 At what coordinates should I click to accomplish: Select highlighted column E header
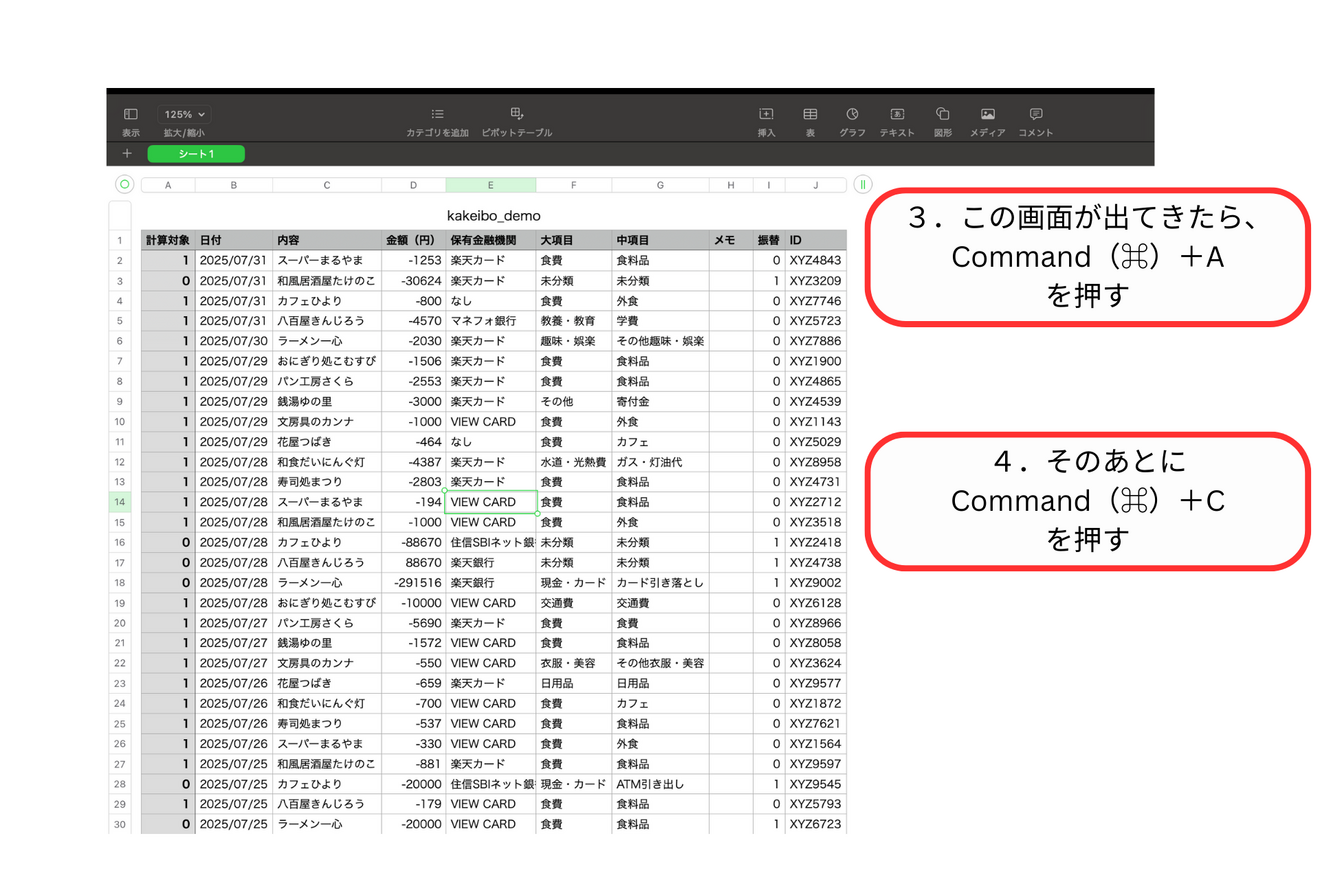pyautogui.click(x=491, y=185)
